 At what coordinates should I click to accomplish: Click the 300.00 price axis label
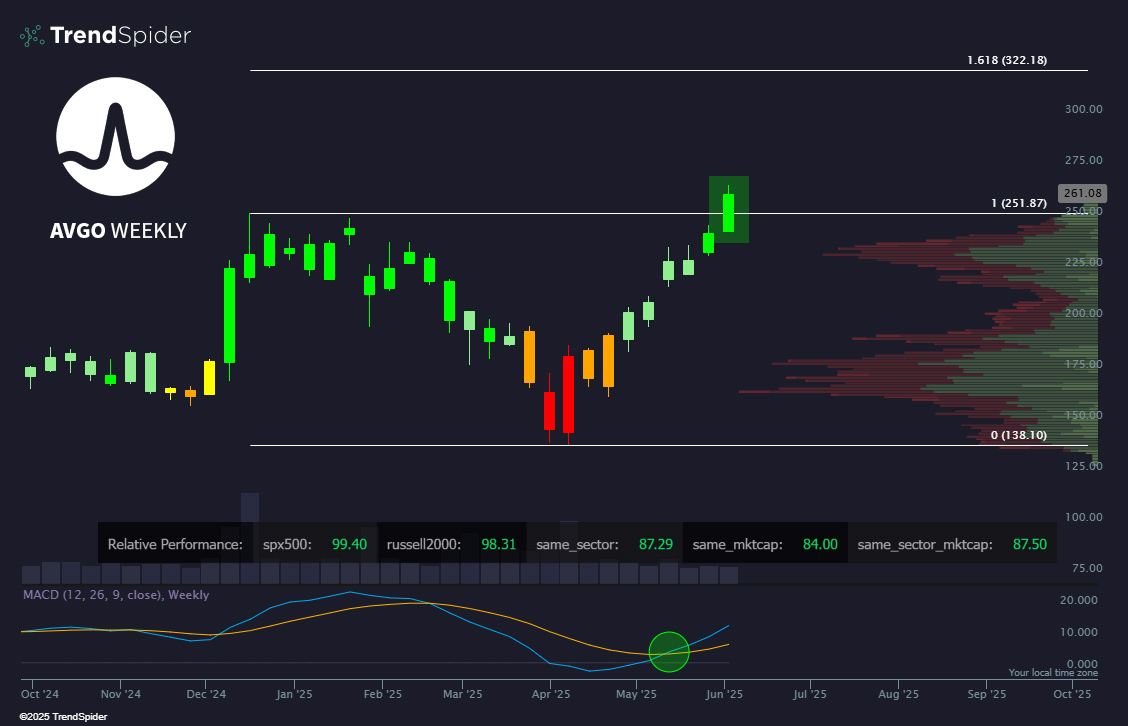(1084, 109)
